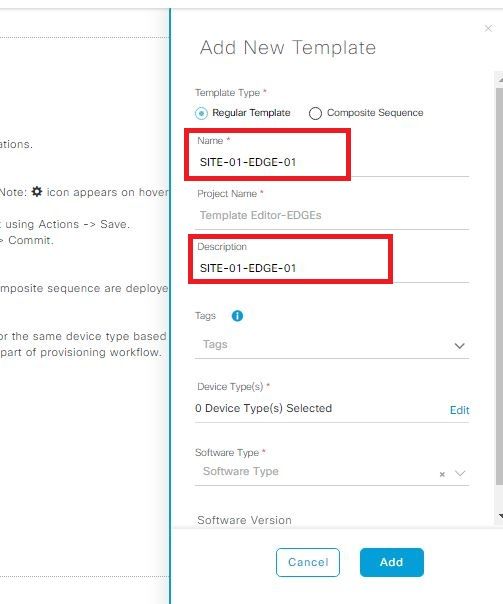Click the Cancel button
Image resolution: width=503 pixels, height=604 pixels.
pyautogui.click(x=308, y=562)
